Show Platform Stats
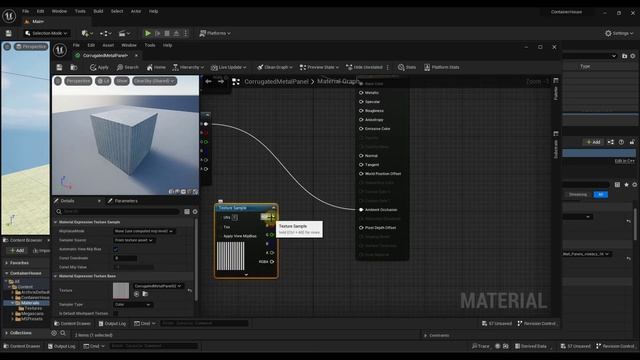This screenshot has height=360, width=640. [442, 67]
